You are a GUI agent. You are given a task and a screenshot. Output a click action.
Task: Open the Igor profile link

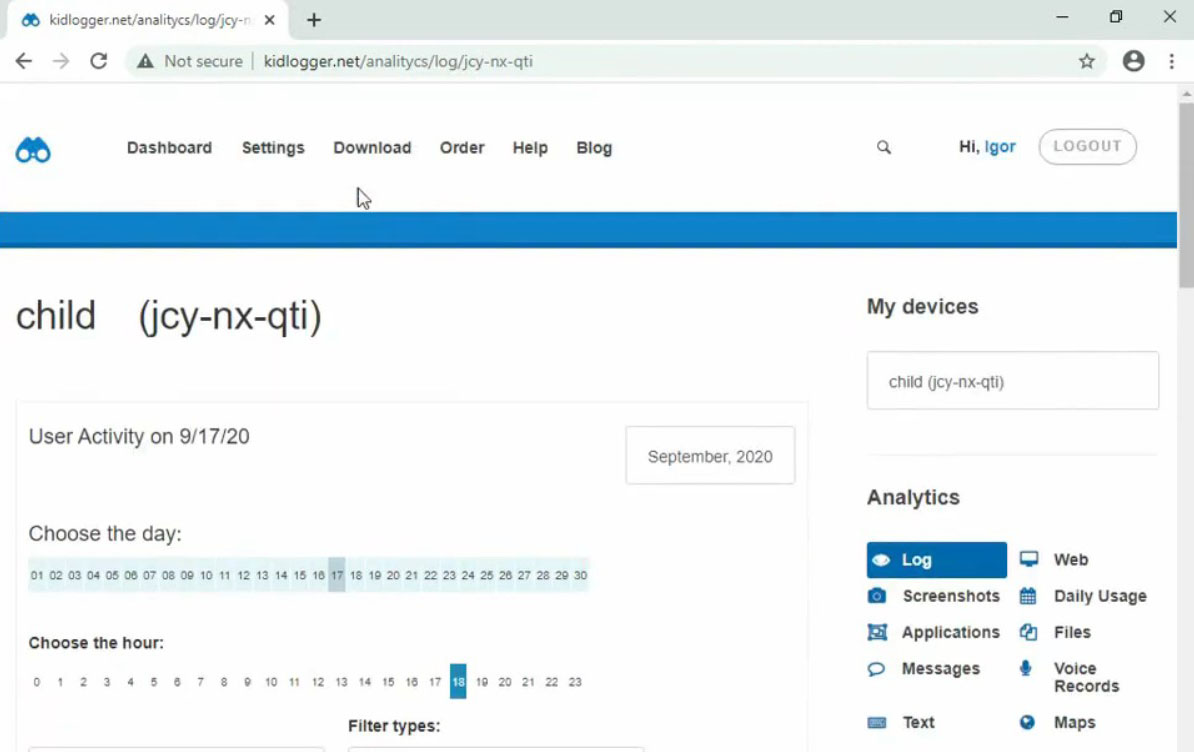999,147
